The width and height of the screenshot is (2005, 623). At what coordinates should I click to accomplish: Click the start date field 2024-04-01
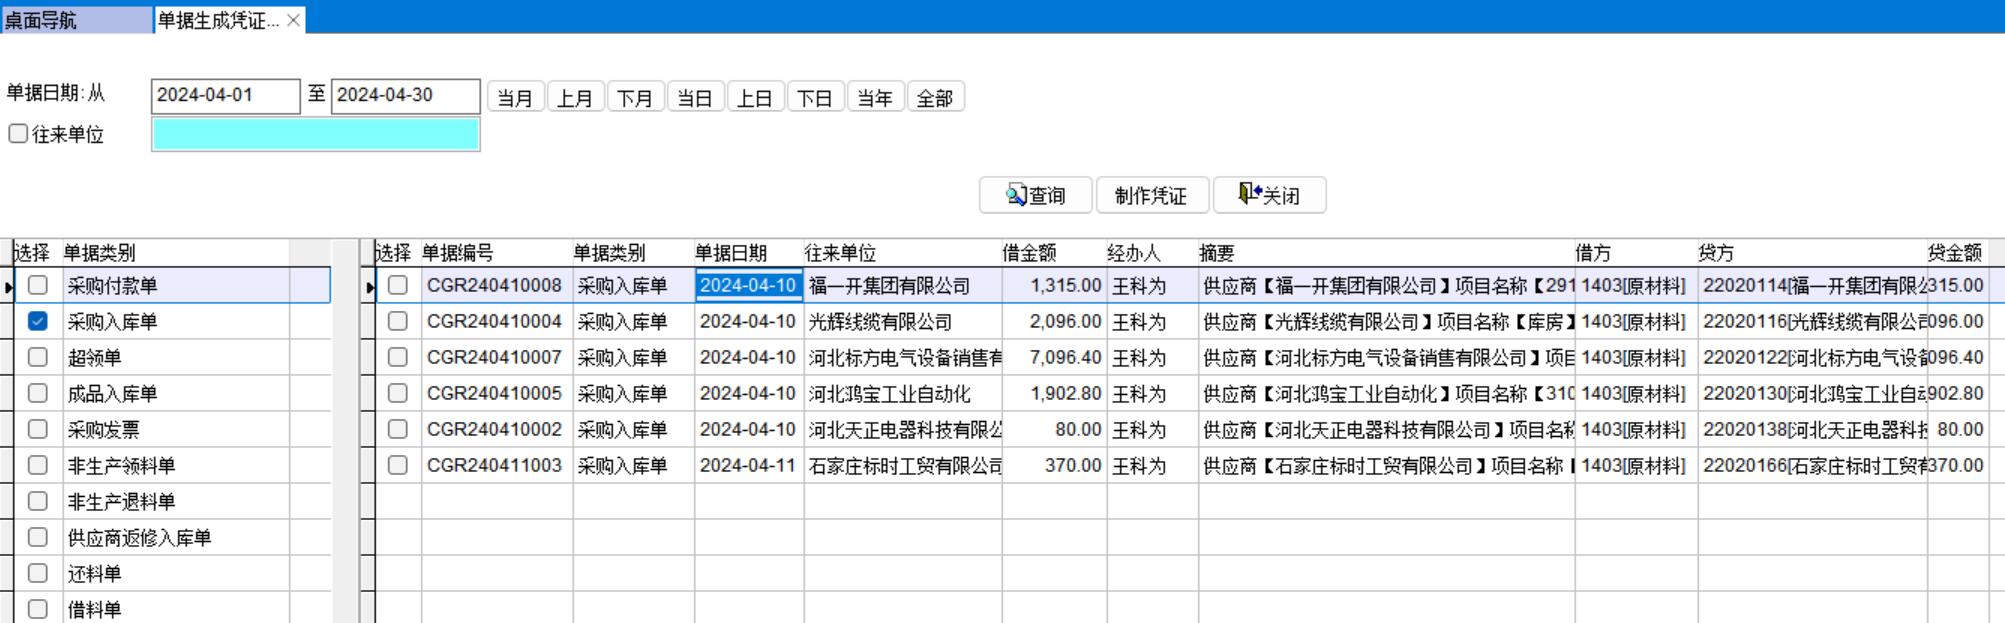point(225,96)
